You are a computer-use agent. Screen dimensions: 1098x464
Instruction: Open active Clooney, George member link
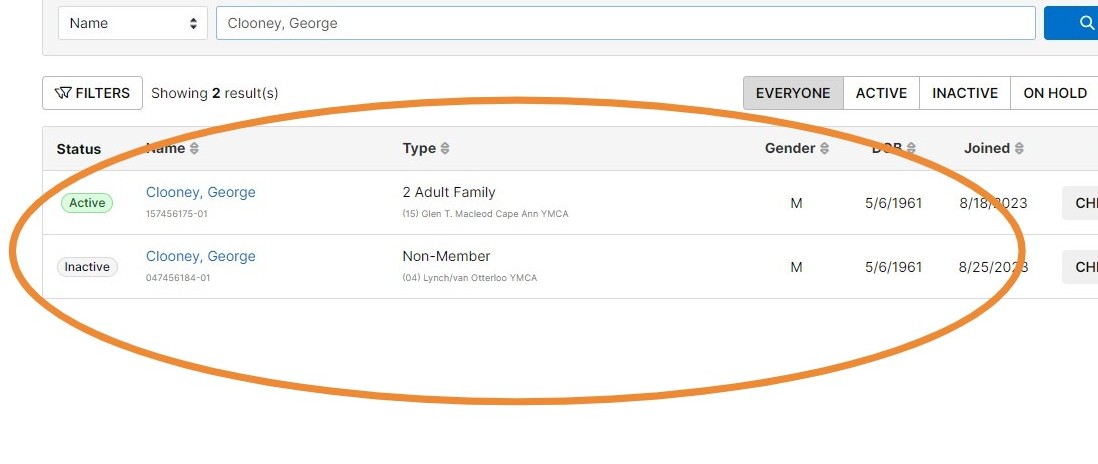pos(200,192)
